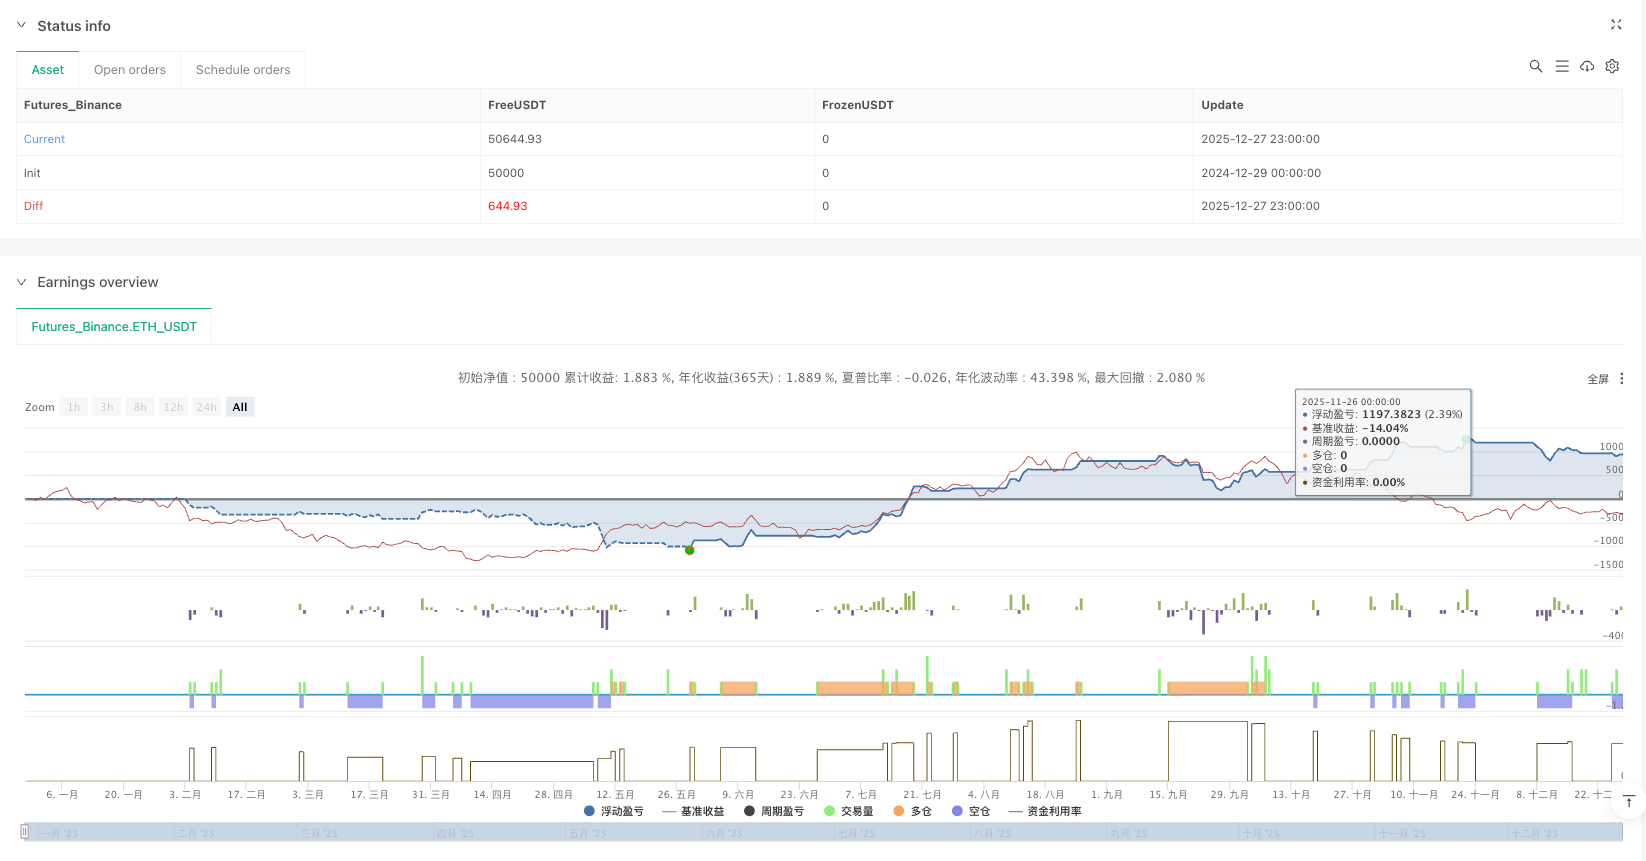Viewport: 1646px width, 861px height.
Task: Click the 全屏 fullscreen button
Action: 1597,379
